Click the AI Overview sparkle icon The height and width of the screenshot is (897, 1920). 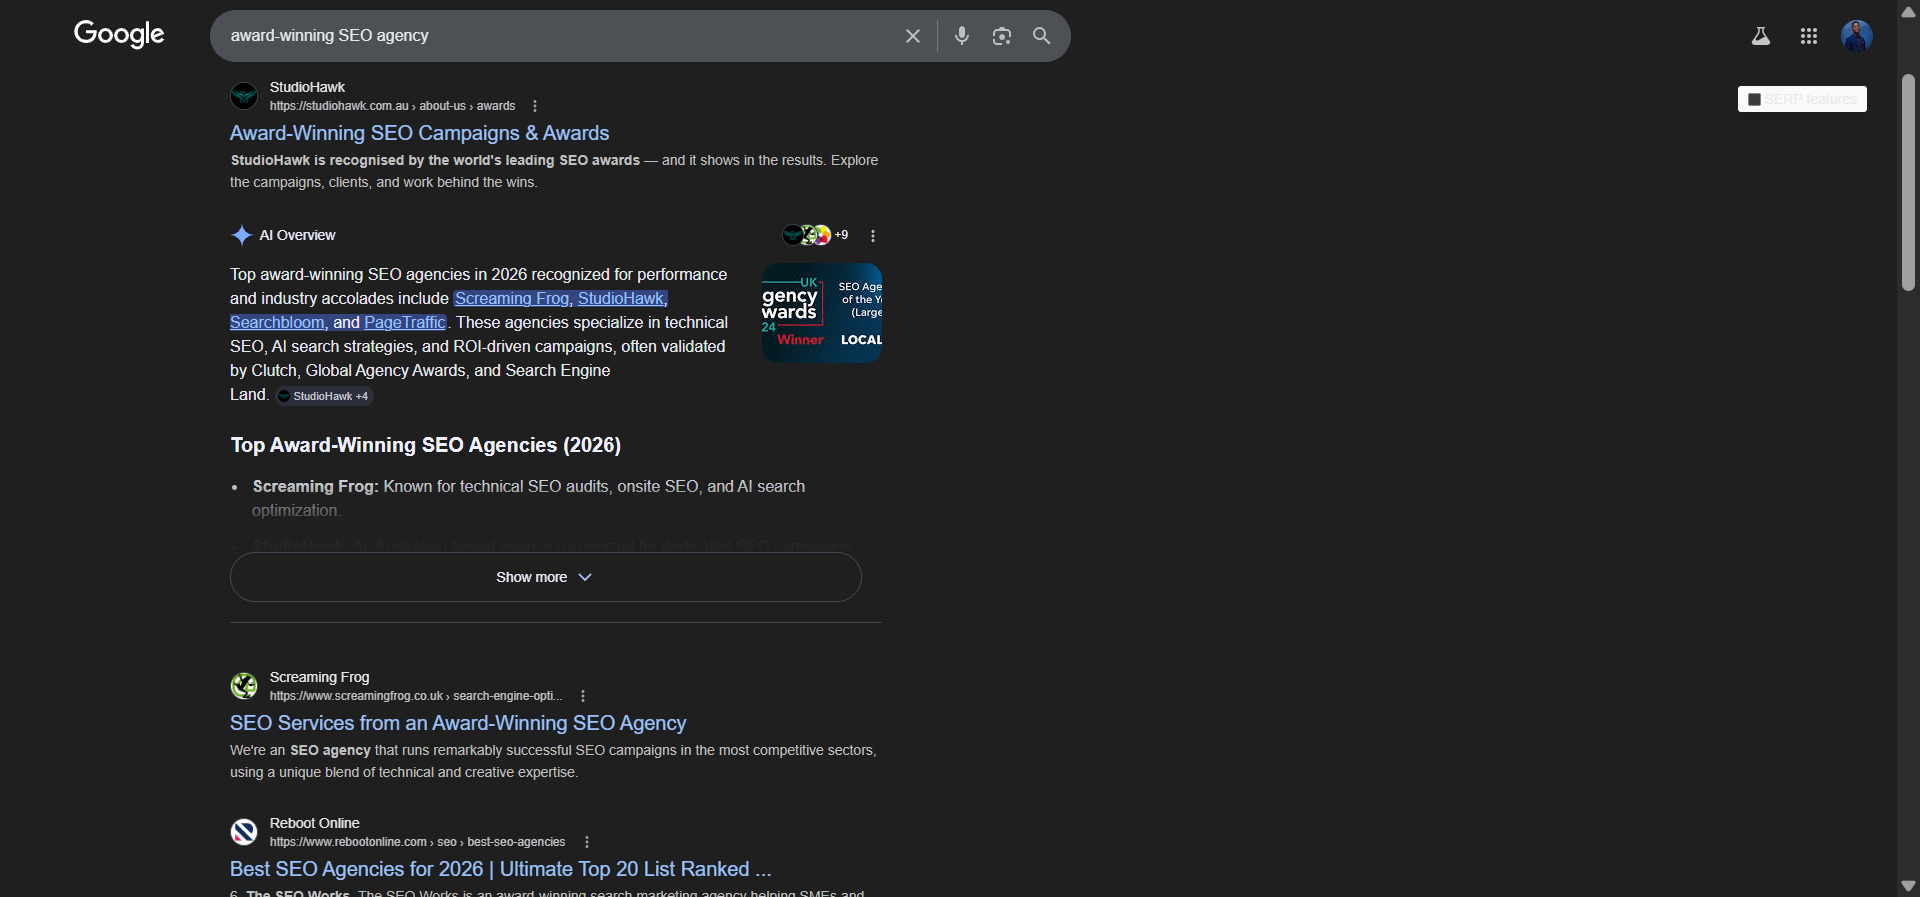click(241, 235)
